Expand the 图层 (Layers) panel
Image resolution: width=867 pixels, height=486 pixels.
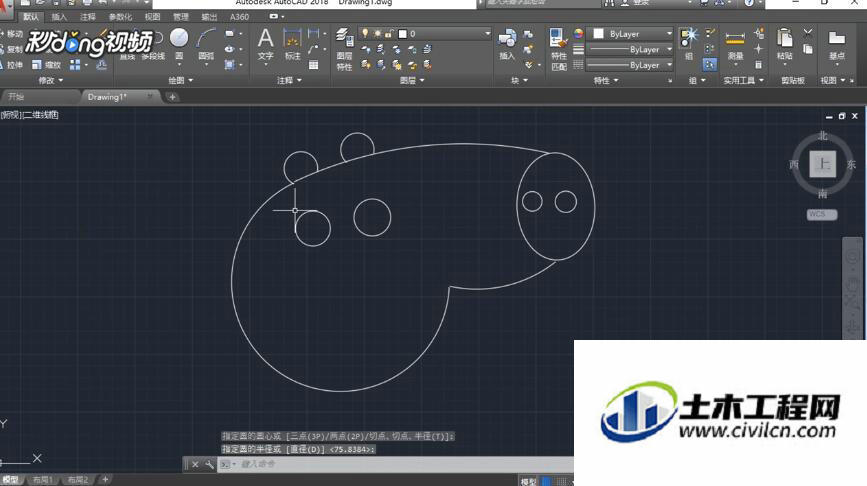tap(412, 80)
